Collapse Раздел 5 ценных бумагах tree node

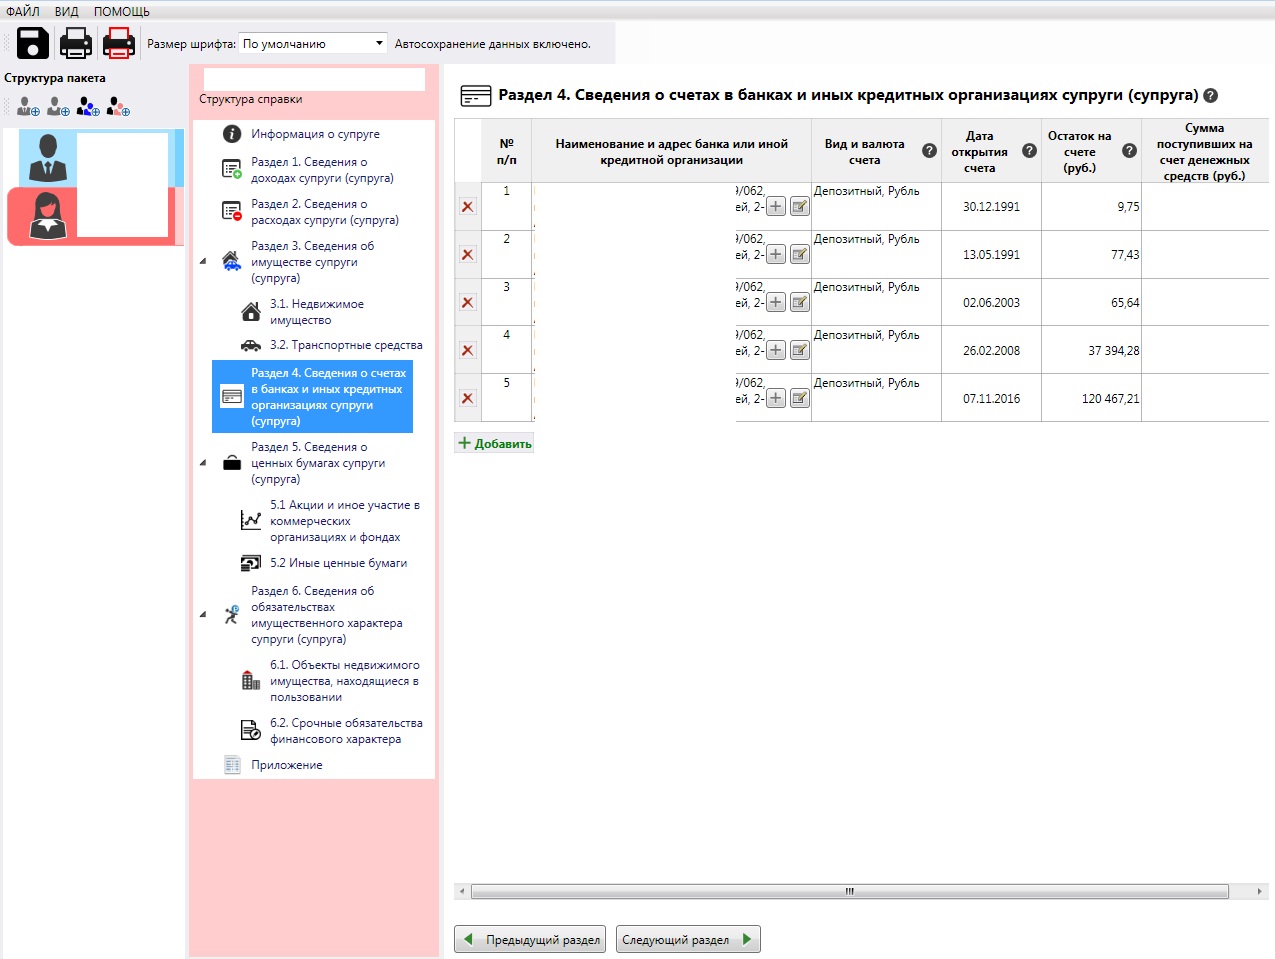[x=203, y=463]
